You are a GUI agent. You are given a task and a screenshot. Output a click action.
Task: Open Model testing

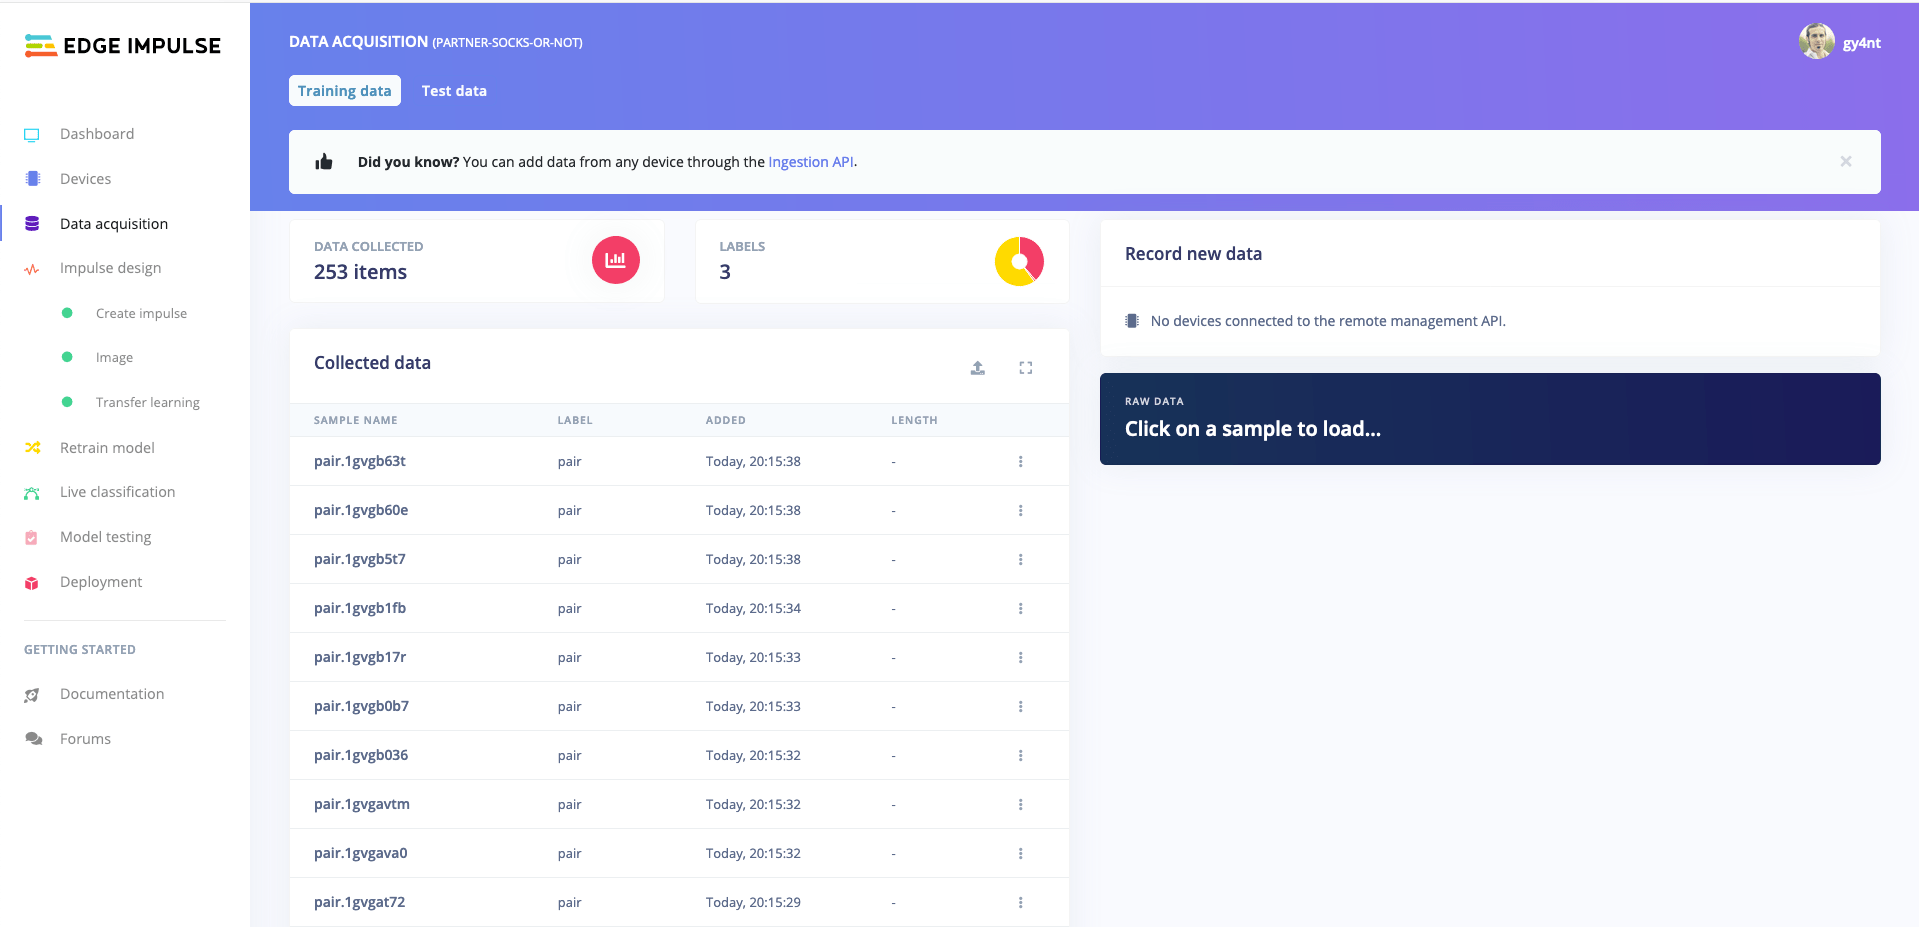click(105, 536)
